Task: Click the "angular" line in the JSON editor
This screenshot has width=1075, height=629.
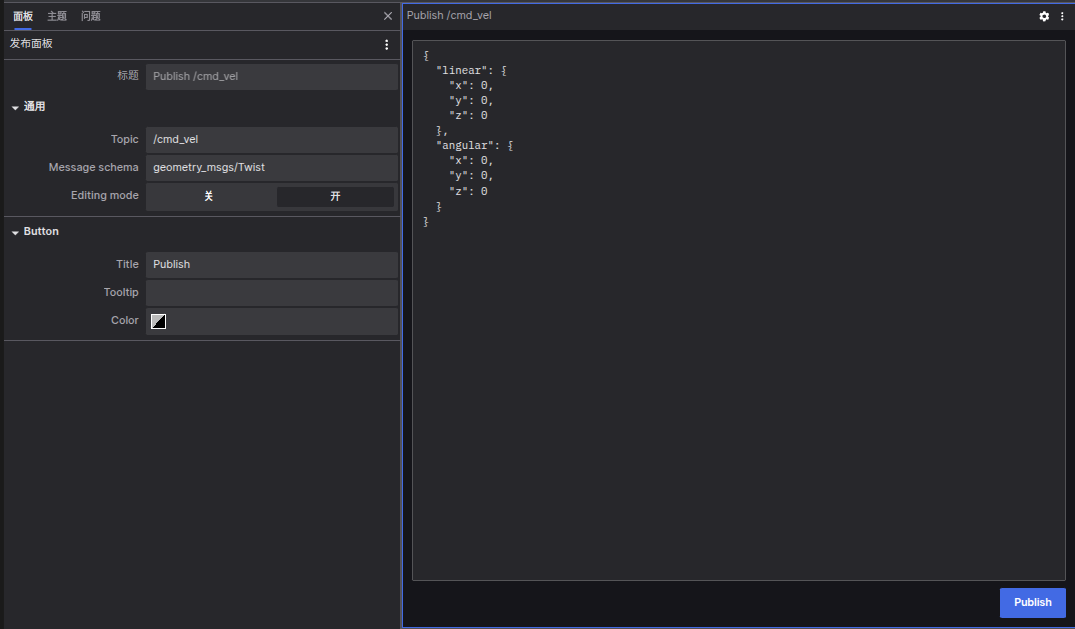Action: click(x=474, y=145)
